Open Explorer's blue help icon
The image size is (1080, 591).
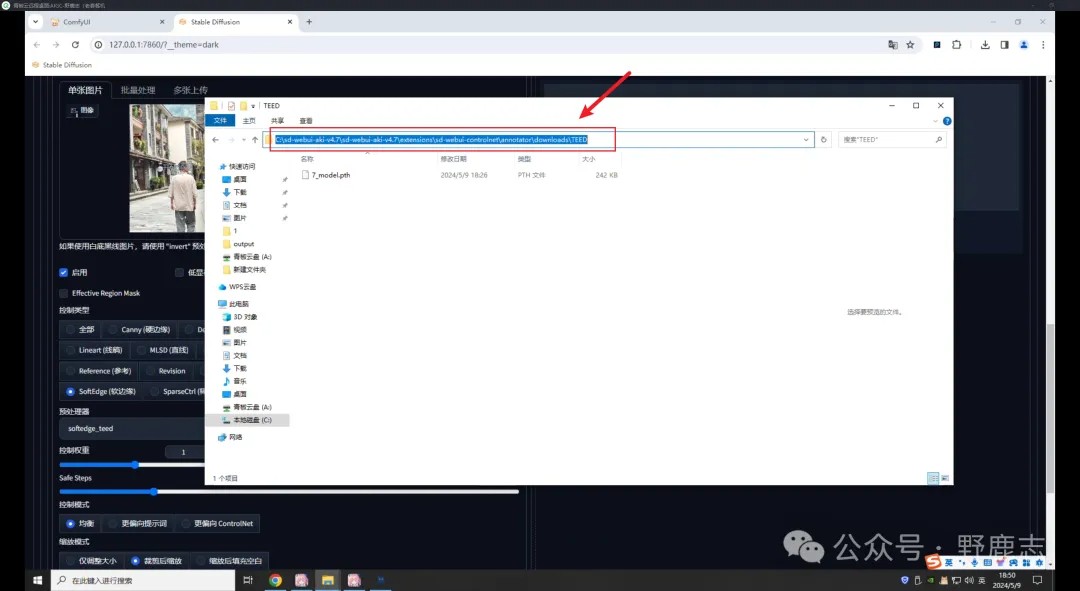pos(947,121)
